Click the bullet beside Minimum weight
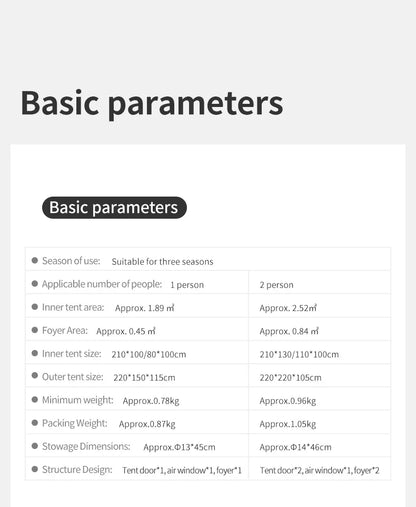Image resolution: width=416 pixels, height=507 pixels. (x=35, y=399)
